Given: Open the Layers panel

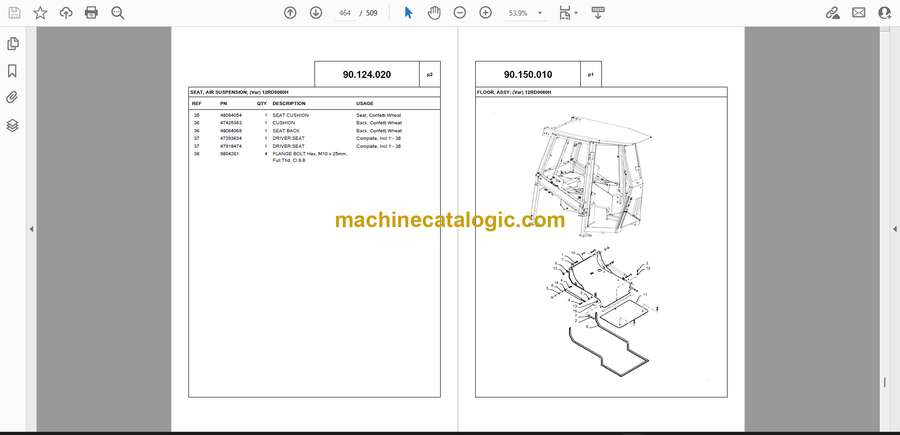Looking at the screenshot, I should click(x=12, y=125).
